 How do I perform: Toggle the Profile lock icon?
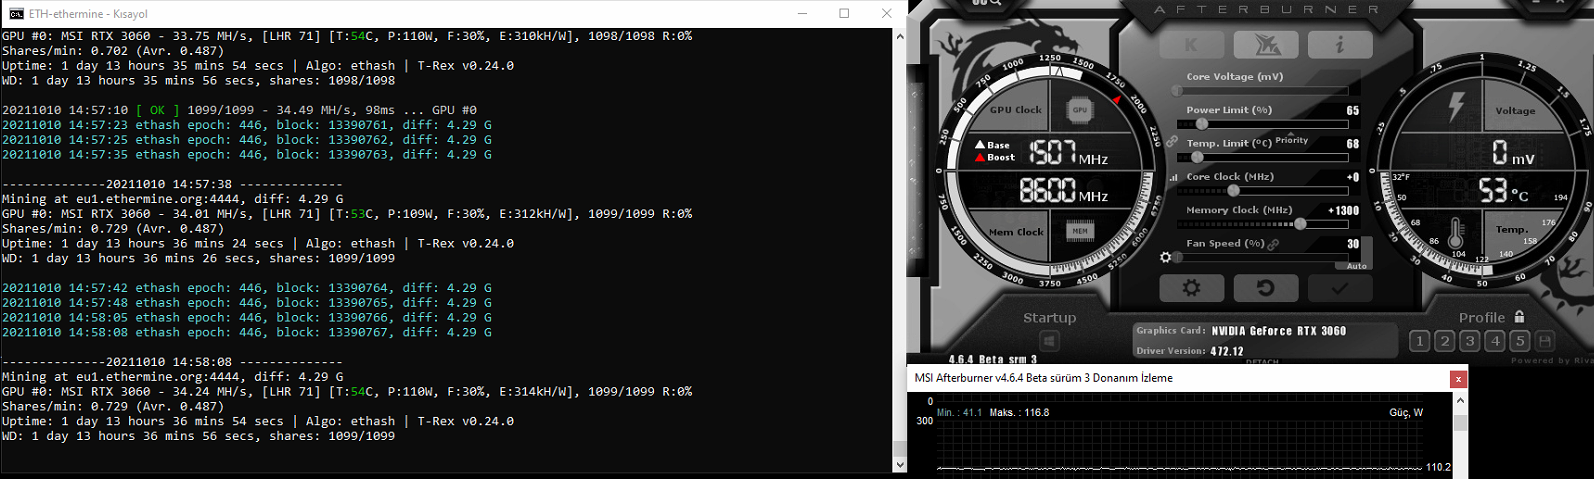(1519, 317)
